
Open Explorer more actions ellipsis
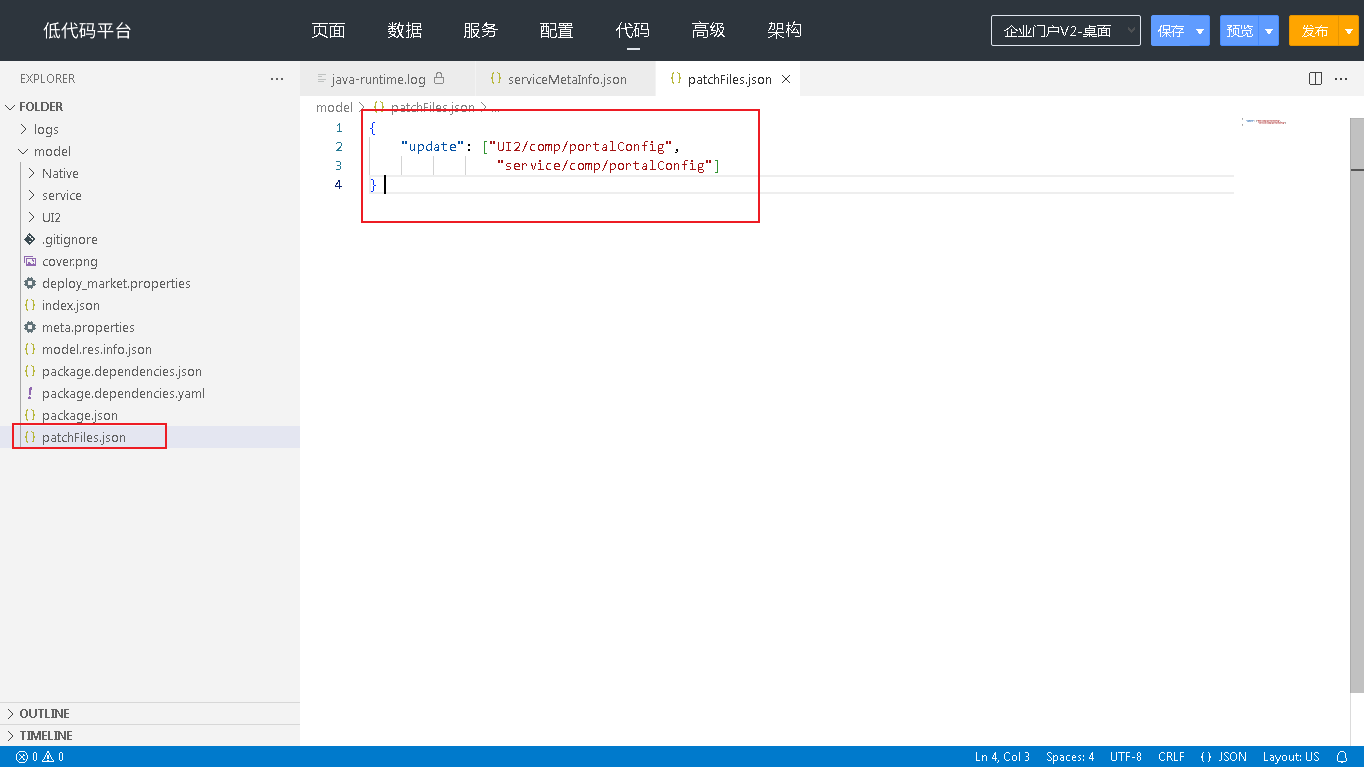click(277, 79)
